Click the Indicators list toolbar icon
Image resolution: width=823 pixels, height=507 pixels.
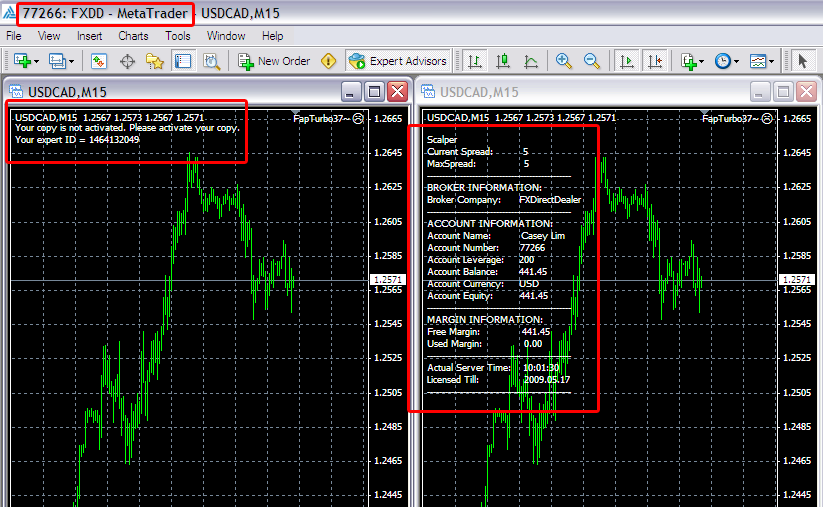[x=689, y=61]
